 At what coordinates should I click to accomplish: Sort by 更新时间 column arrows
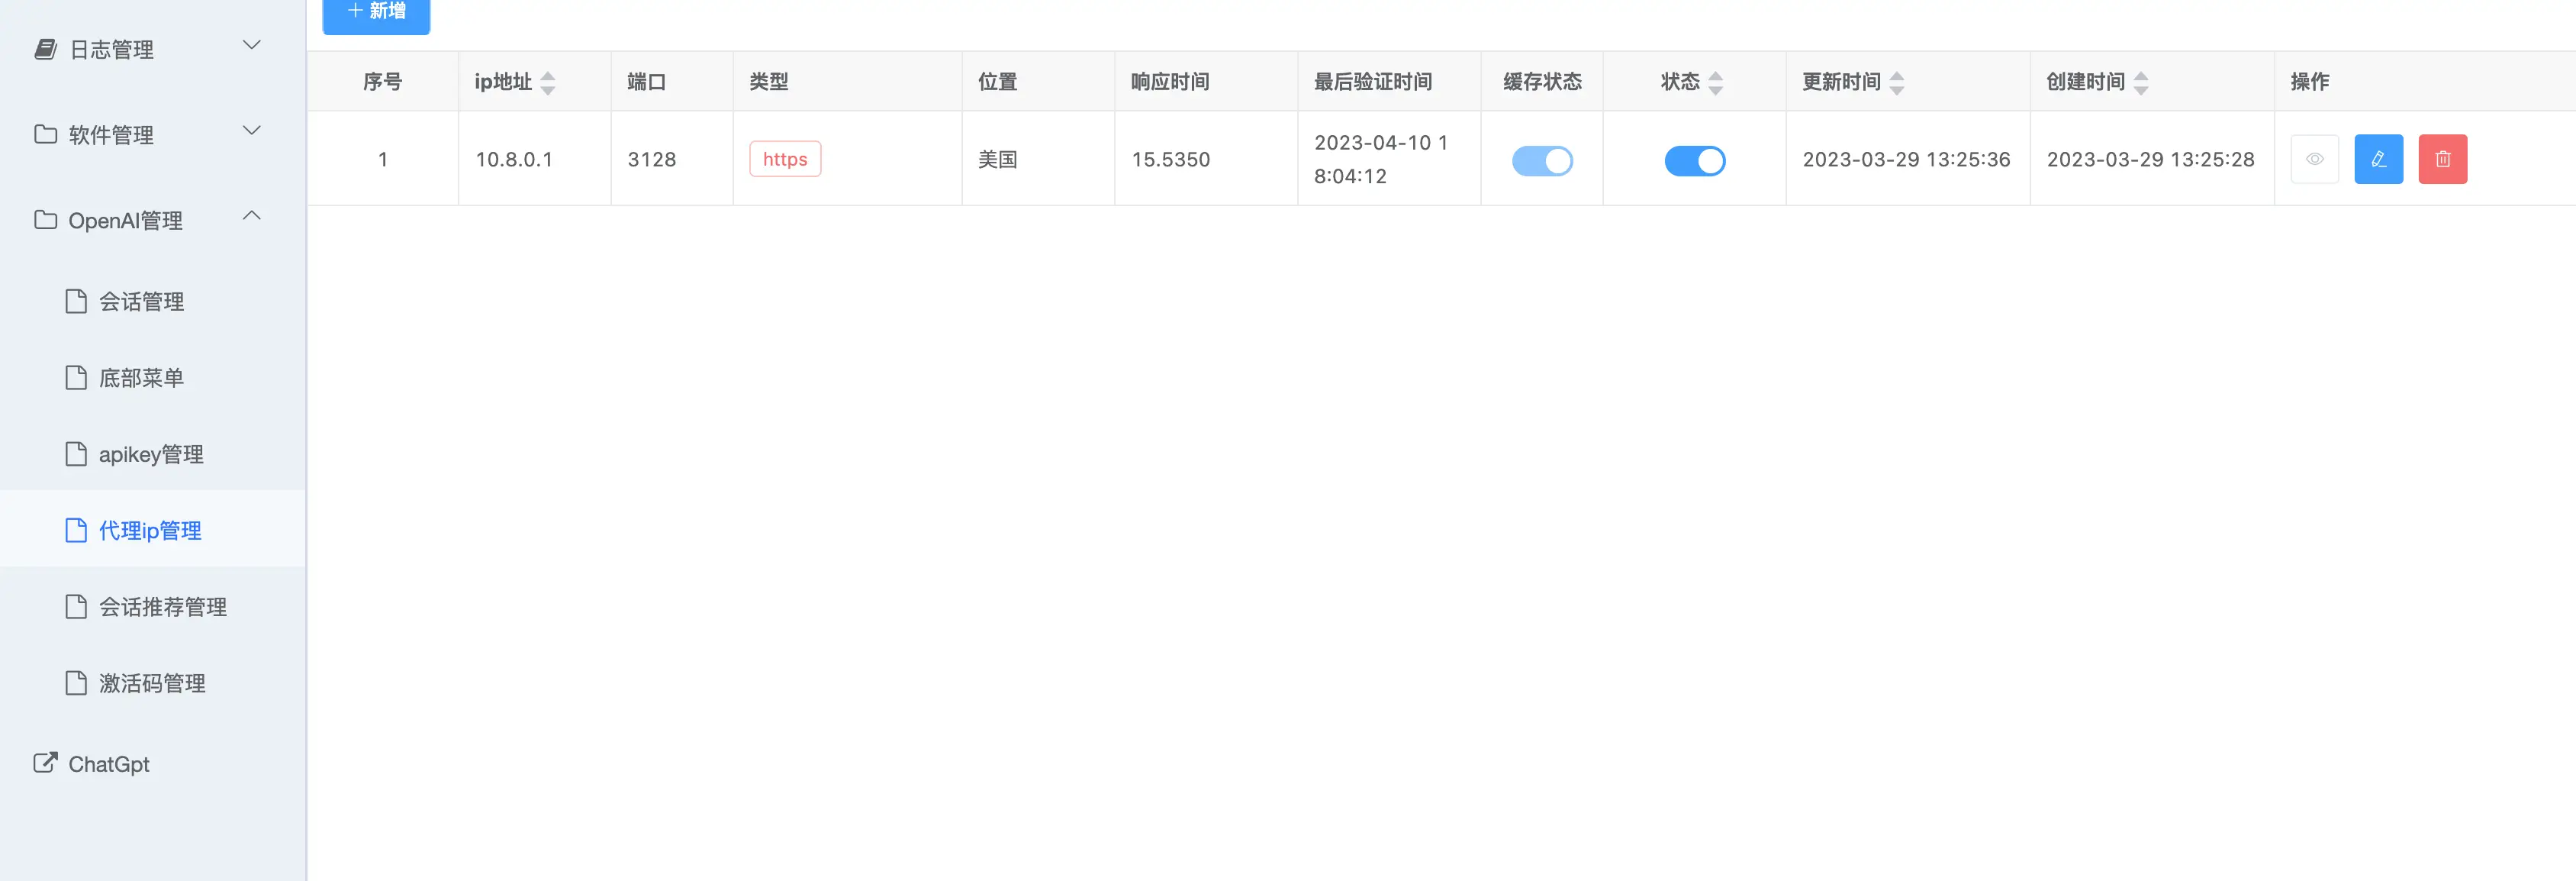tap(1896, 82)
